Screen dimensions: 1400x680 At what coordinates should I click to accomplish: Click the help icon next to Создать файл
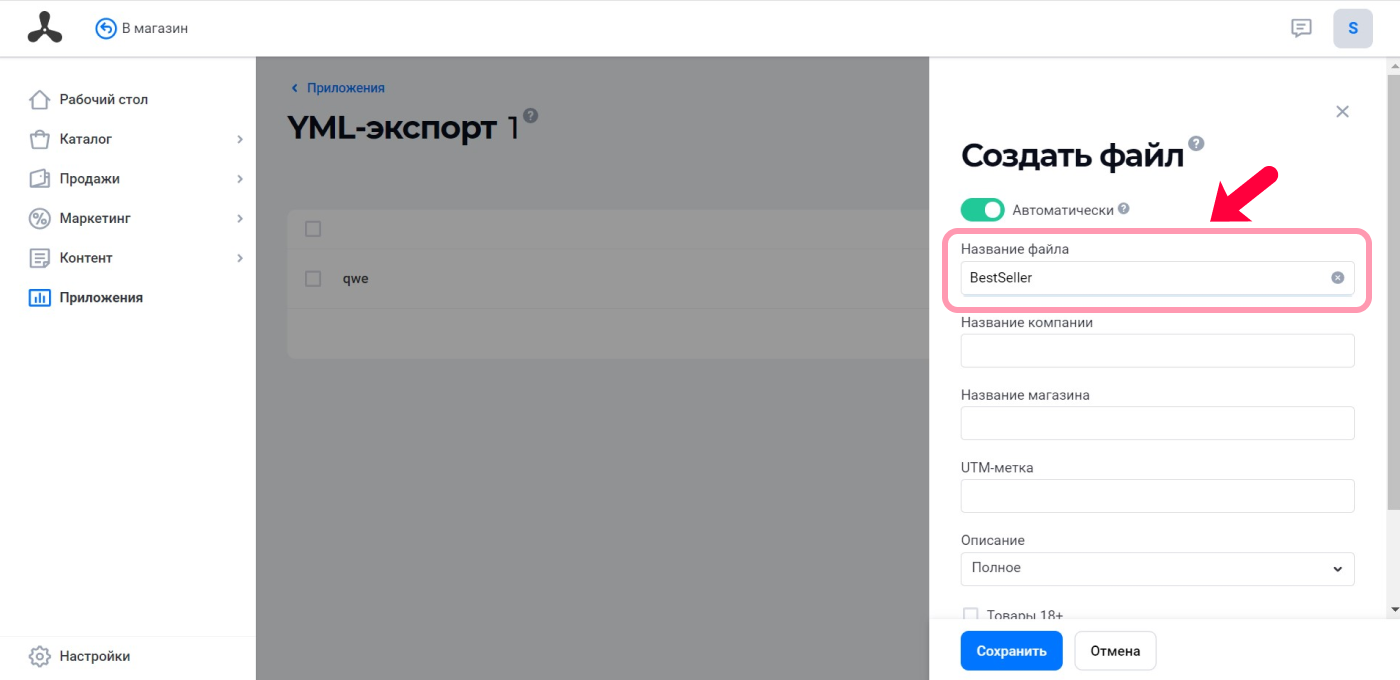tap(1196, 143)
